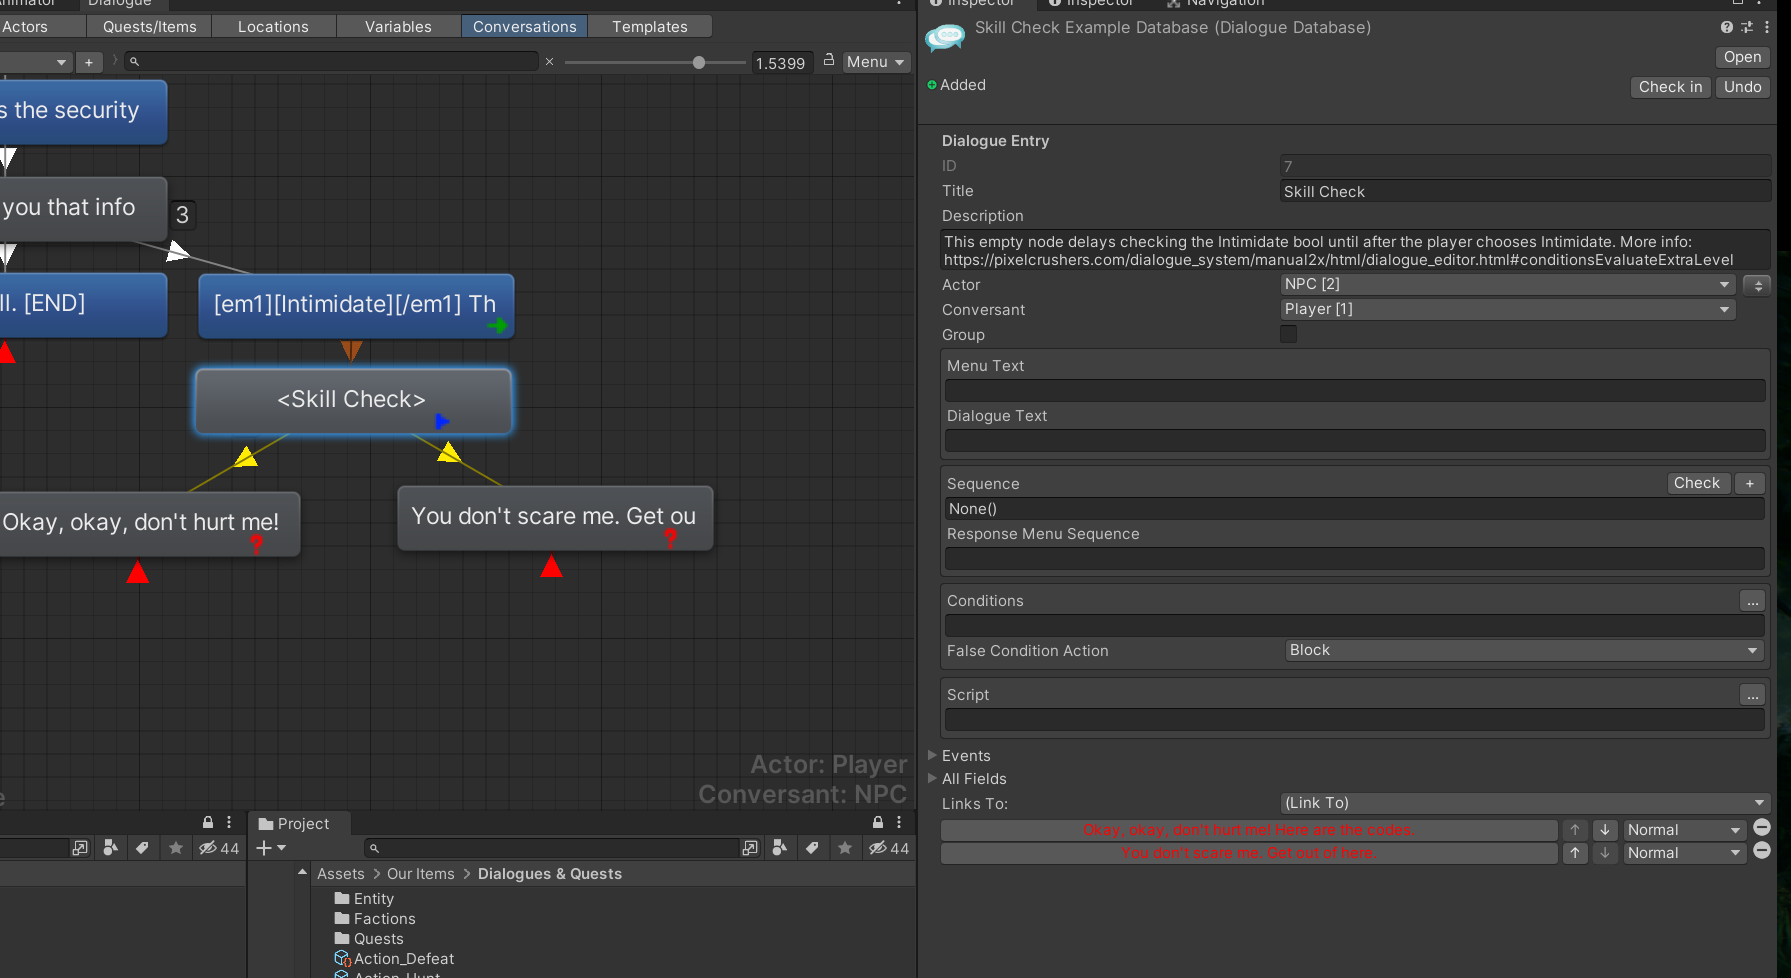Move 'Okay, okay' link down with arrow

pos(1605,830)
